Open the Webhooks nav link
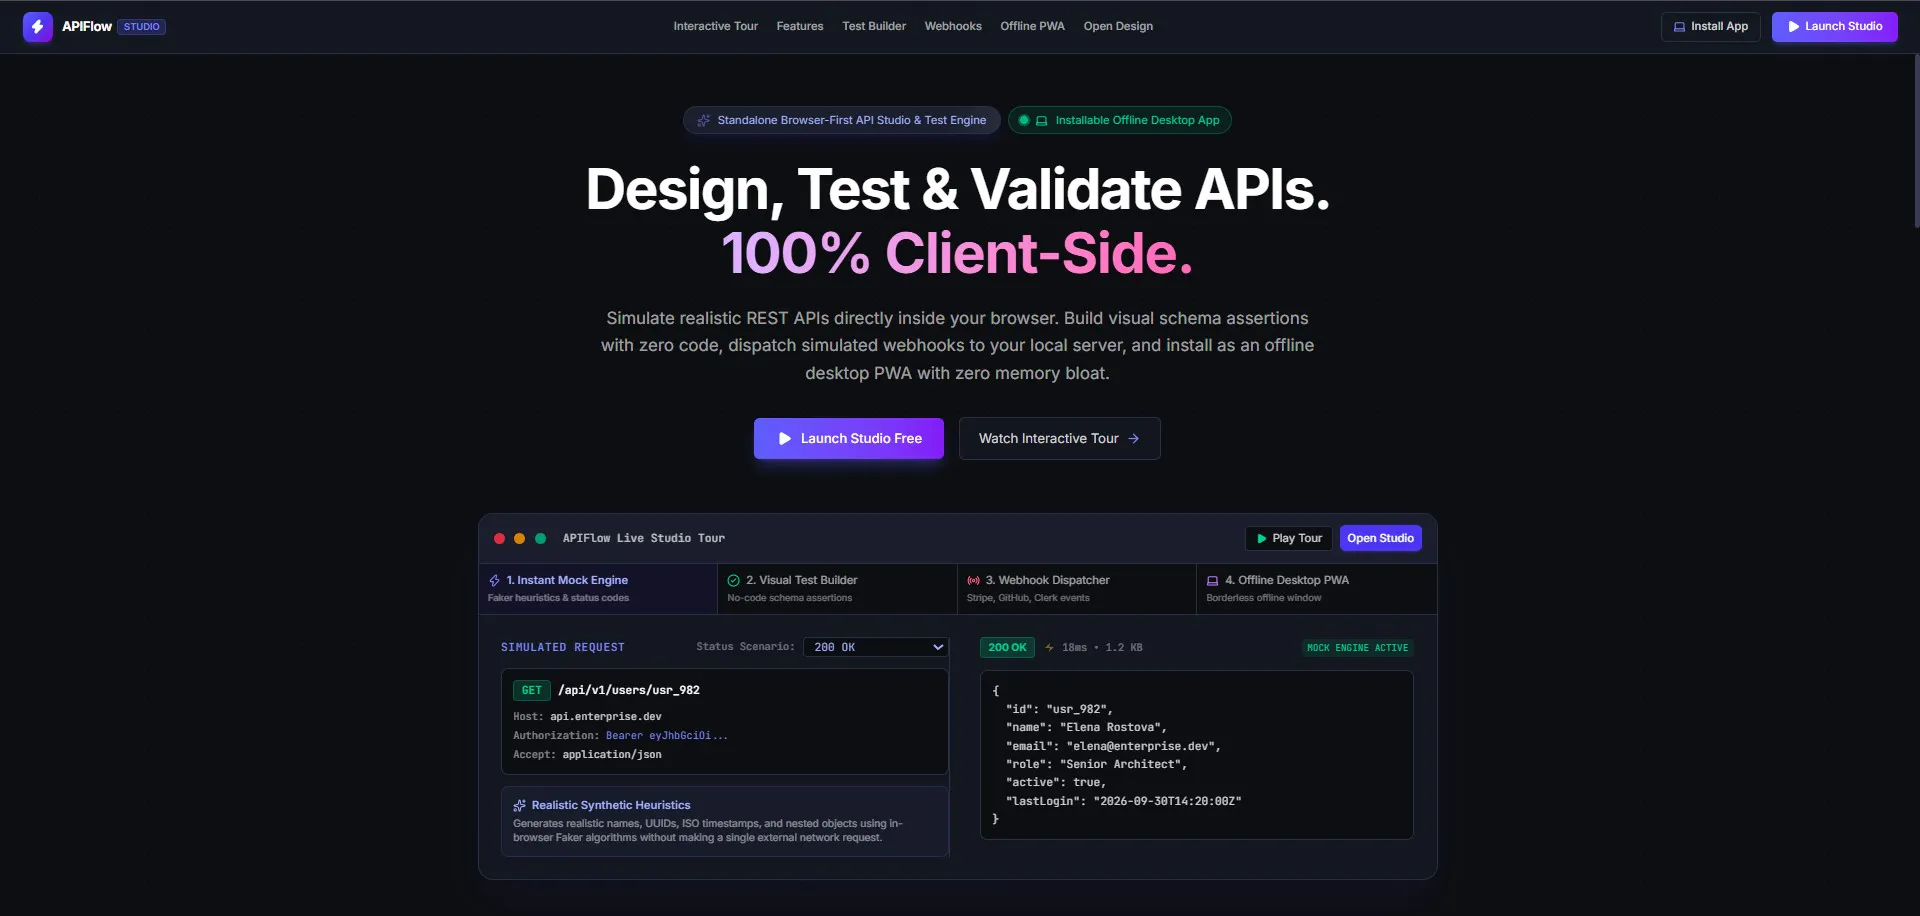The width and height of the screenshot is (1920, 916). click(953, 27)
